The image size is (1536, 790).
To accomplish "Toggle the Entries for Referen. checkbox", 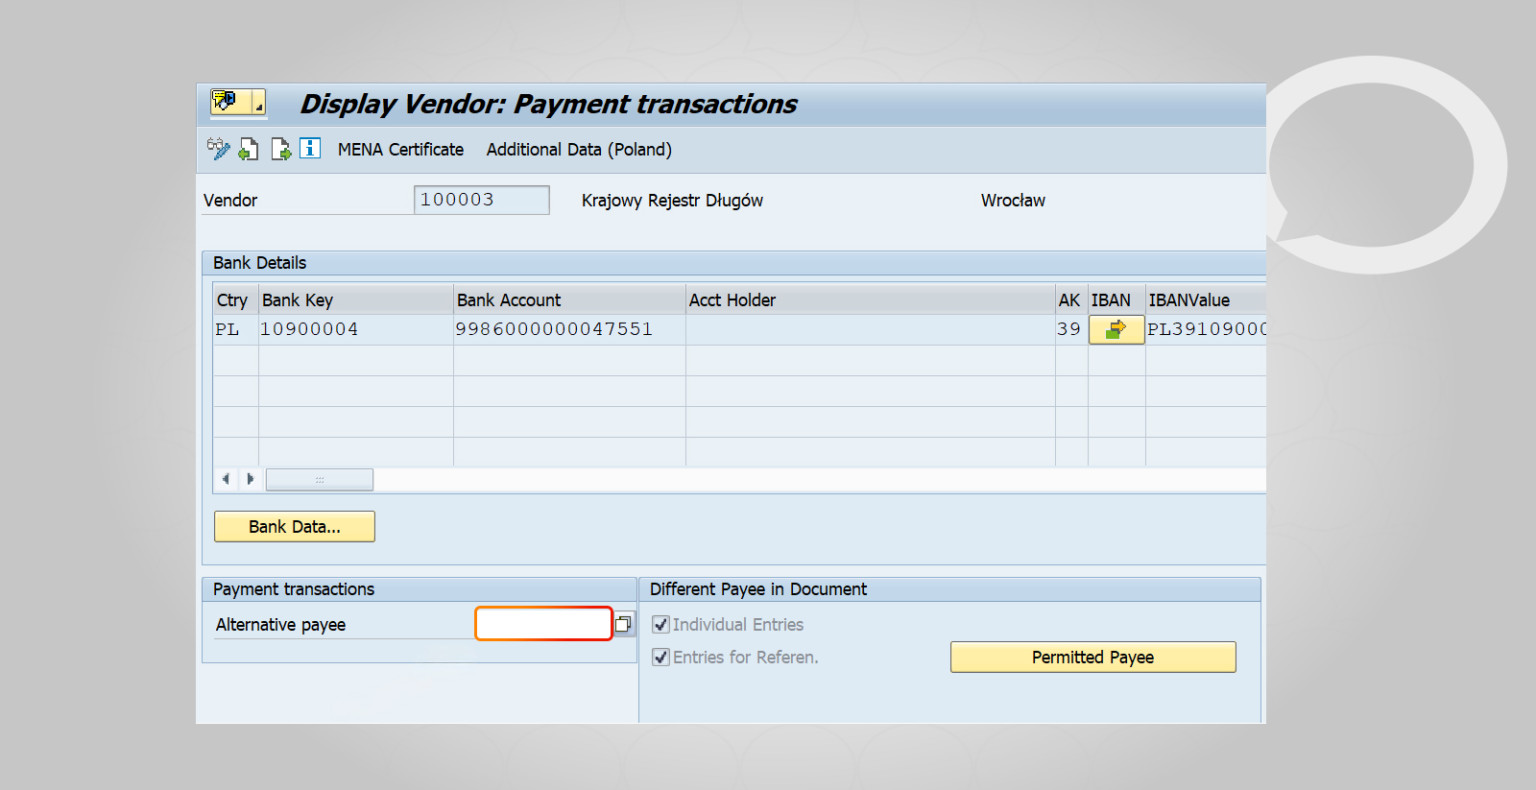I will pyautogui.click(x=660, y=657).
